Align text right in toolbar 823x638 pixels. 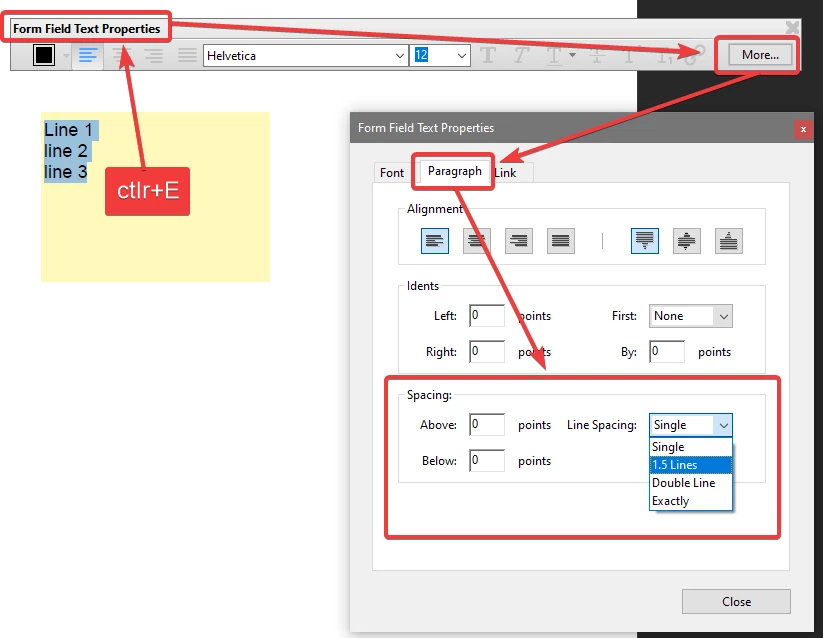[153, 55]
